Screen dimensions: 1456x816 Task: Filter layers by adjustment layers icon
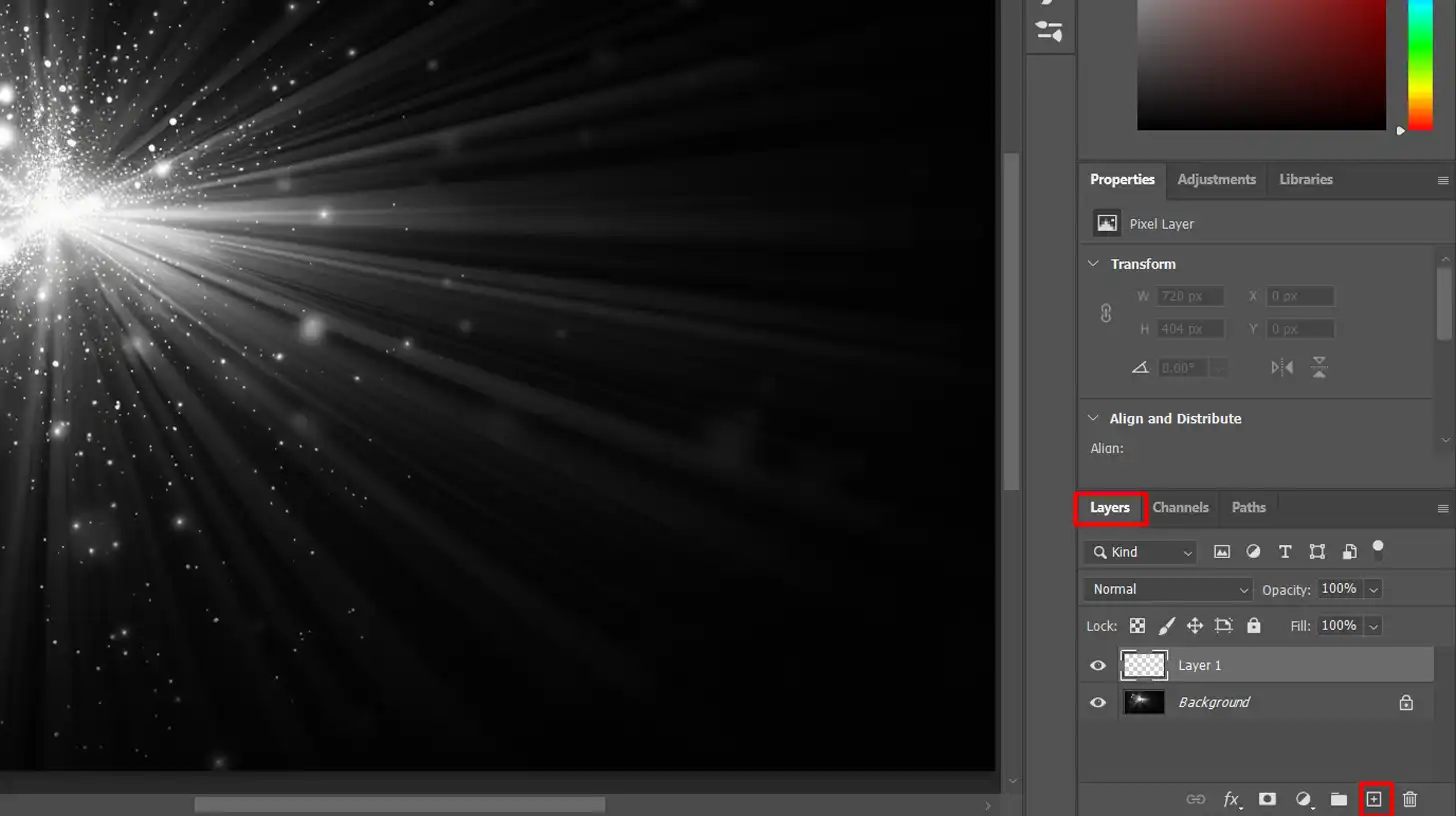pos(1253,551)
